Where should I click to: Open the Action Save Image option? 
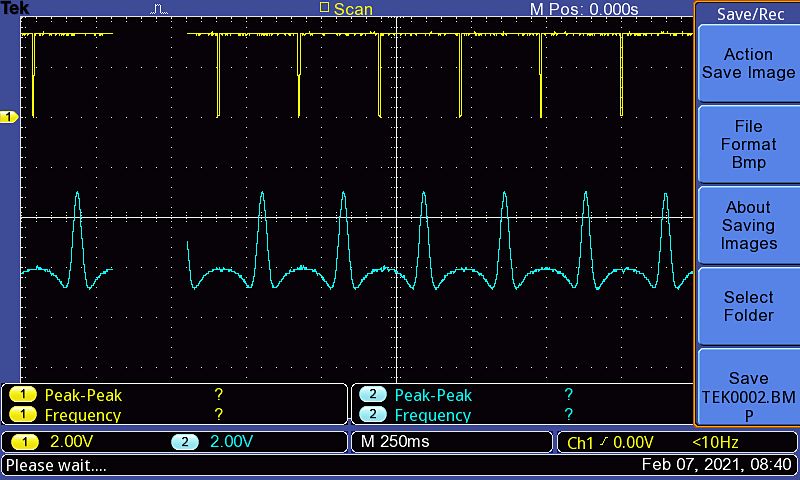pyautogui.click(x=747, y=63)
